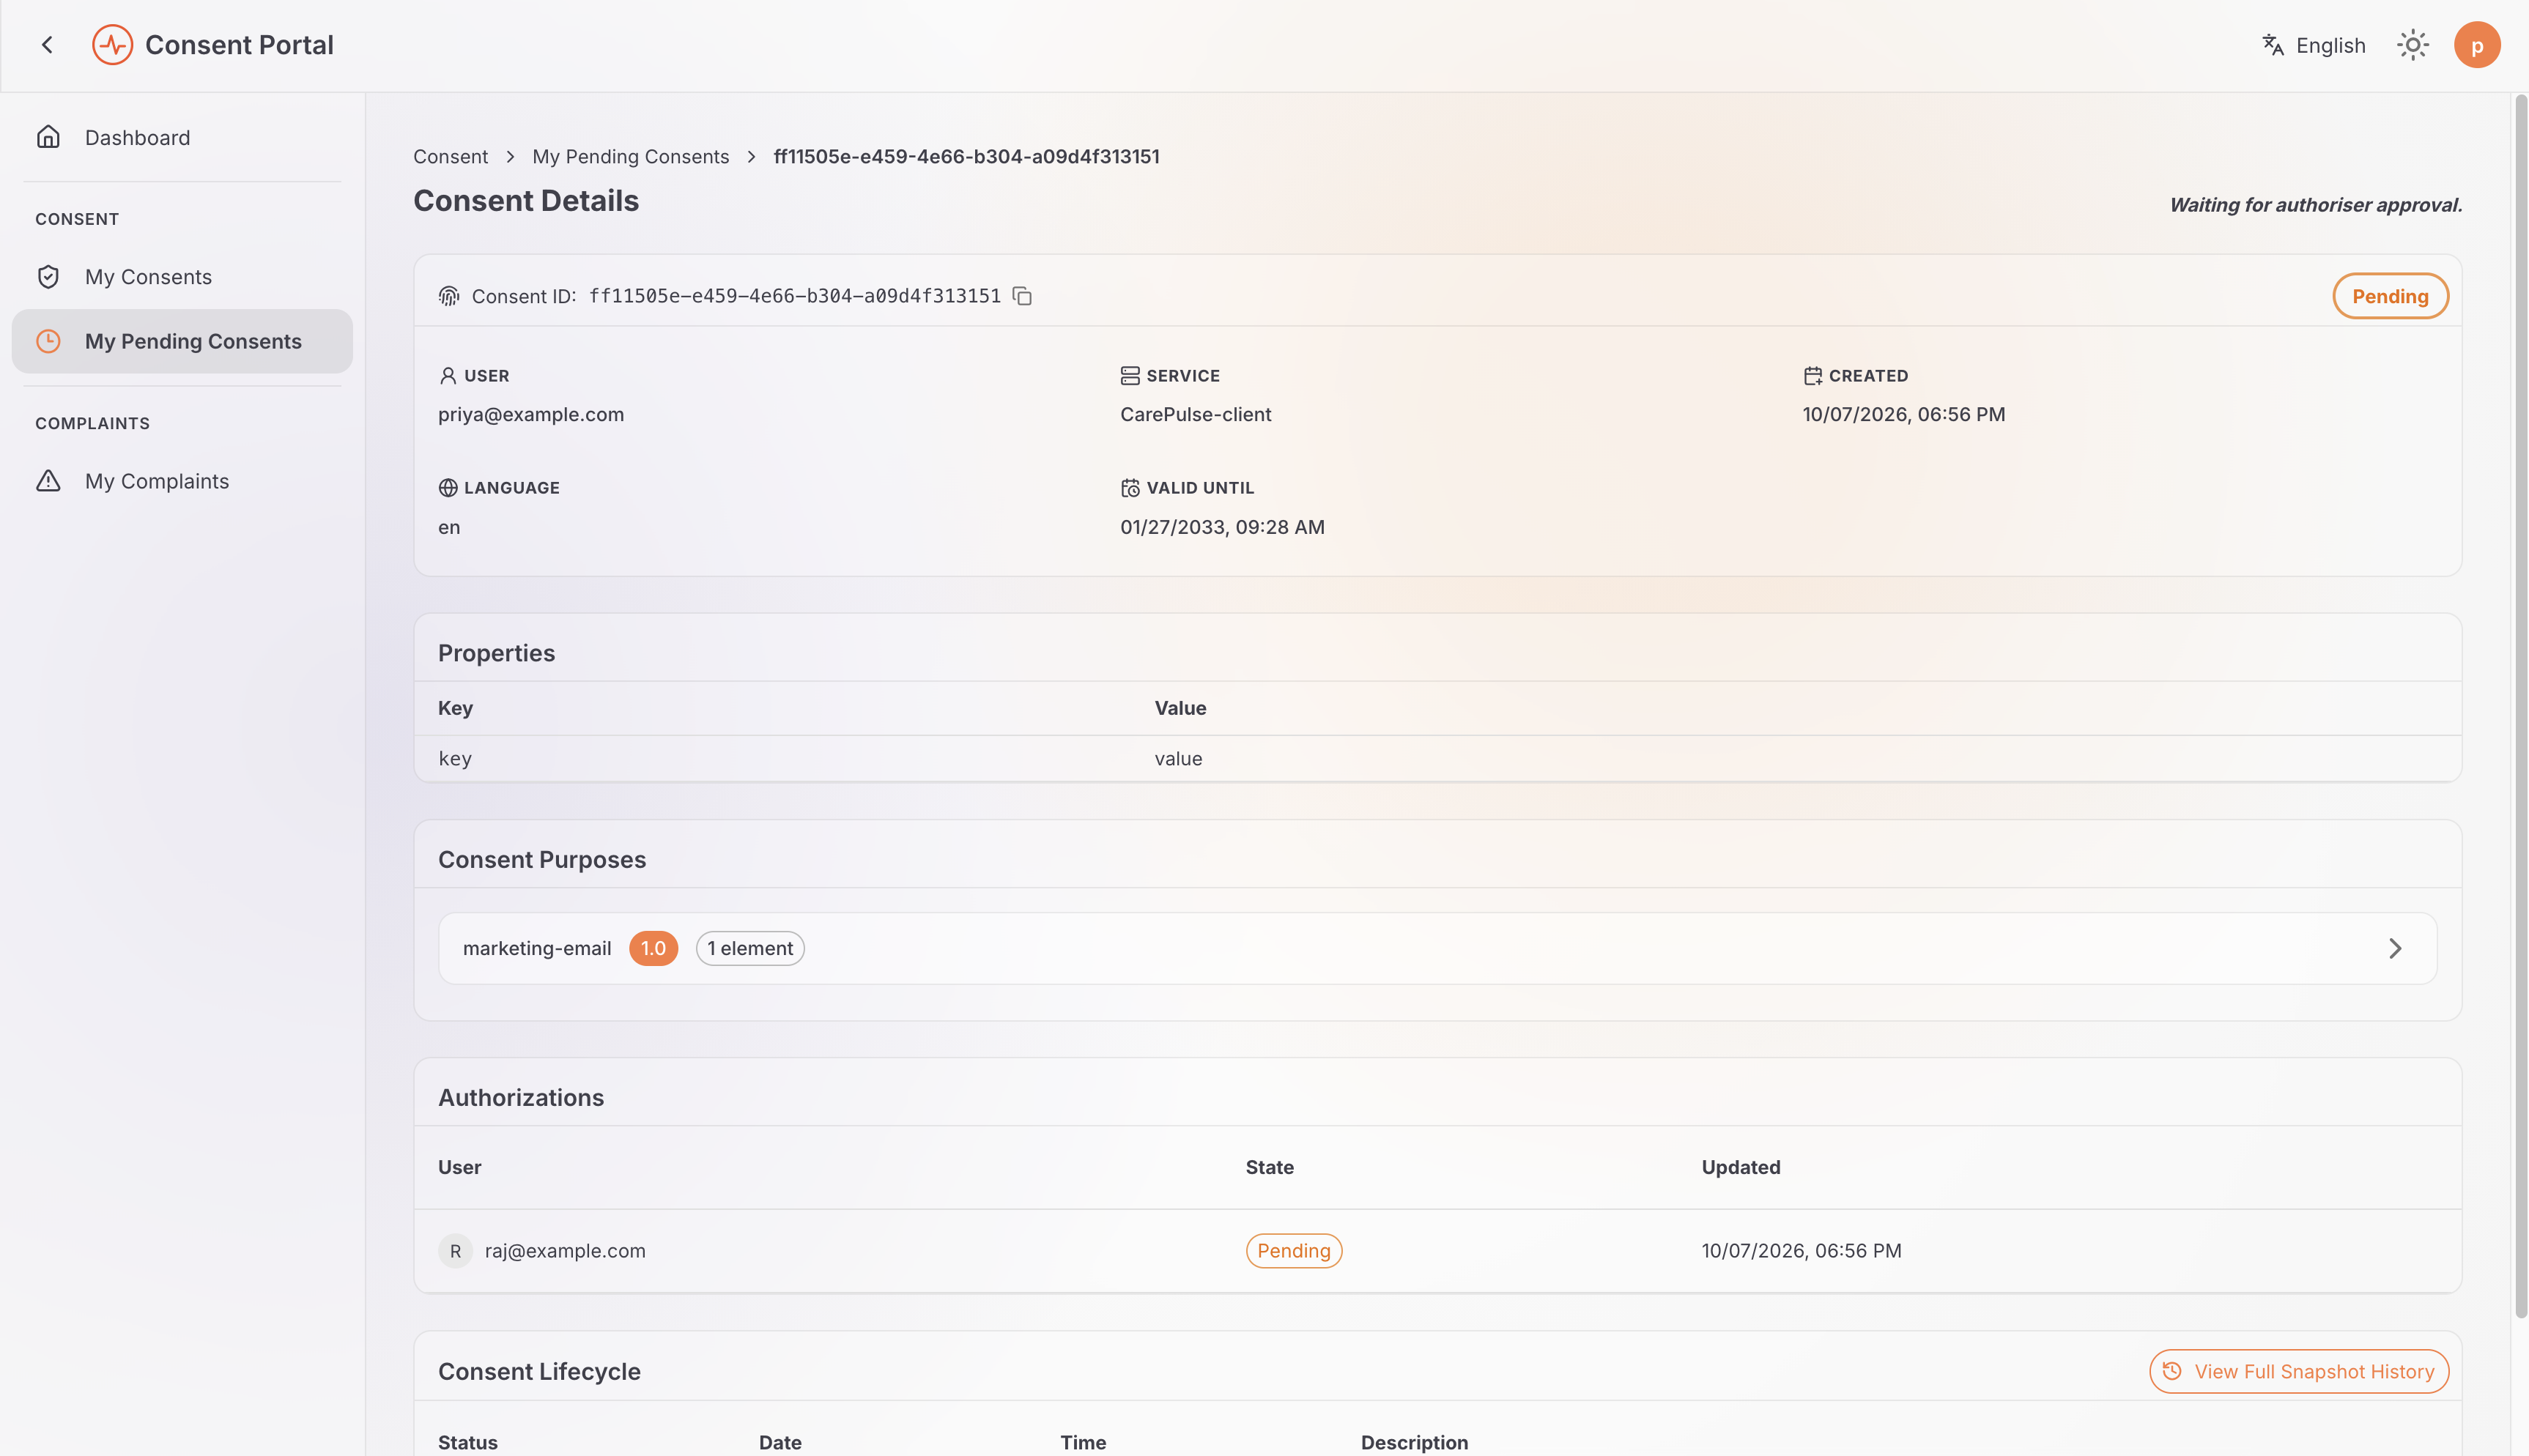Screen dimensions: 2529x1456
Task: Click the Dashboard home icon
Action: pos(48,137)
